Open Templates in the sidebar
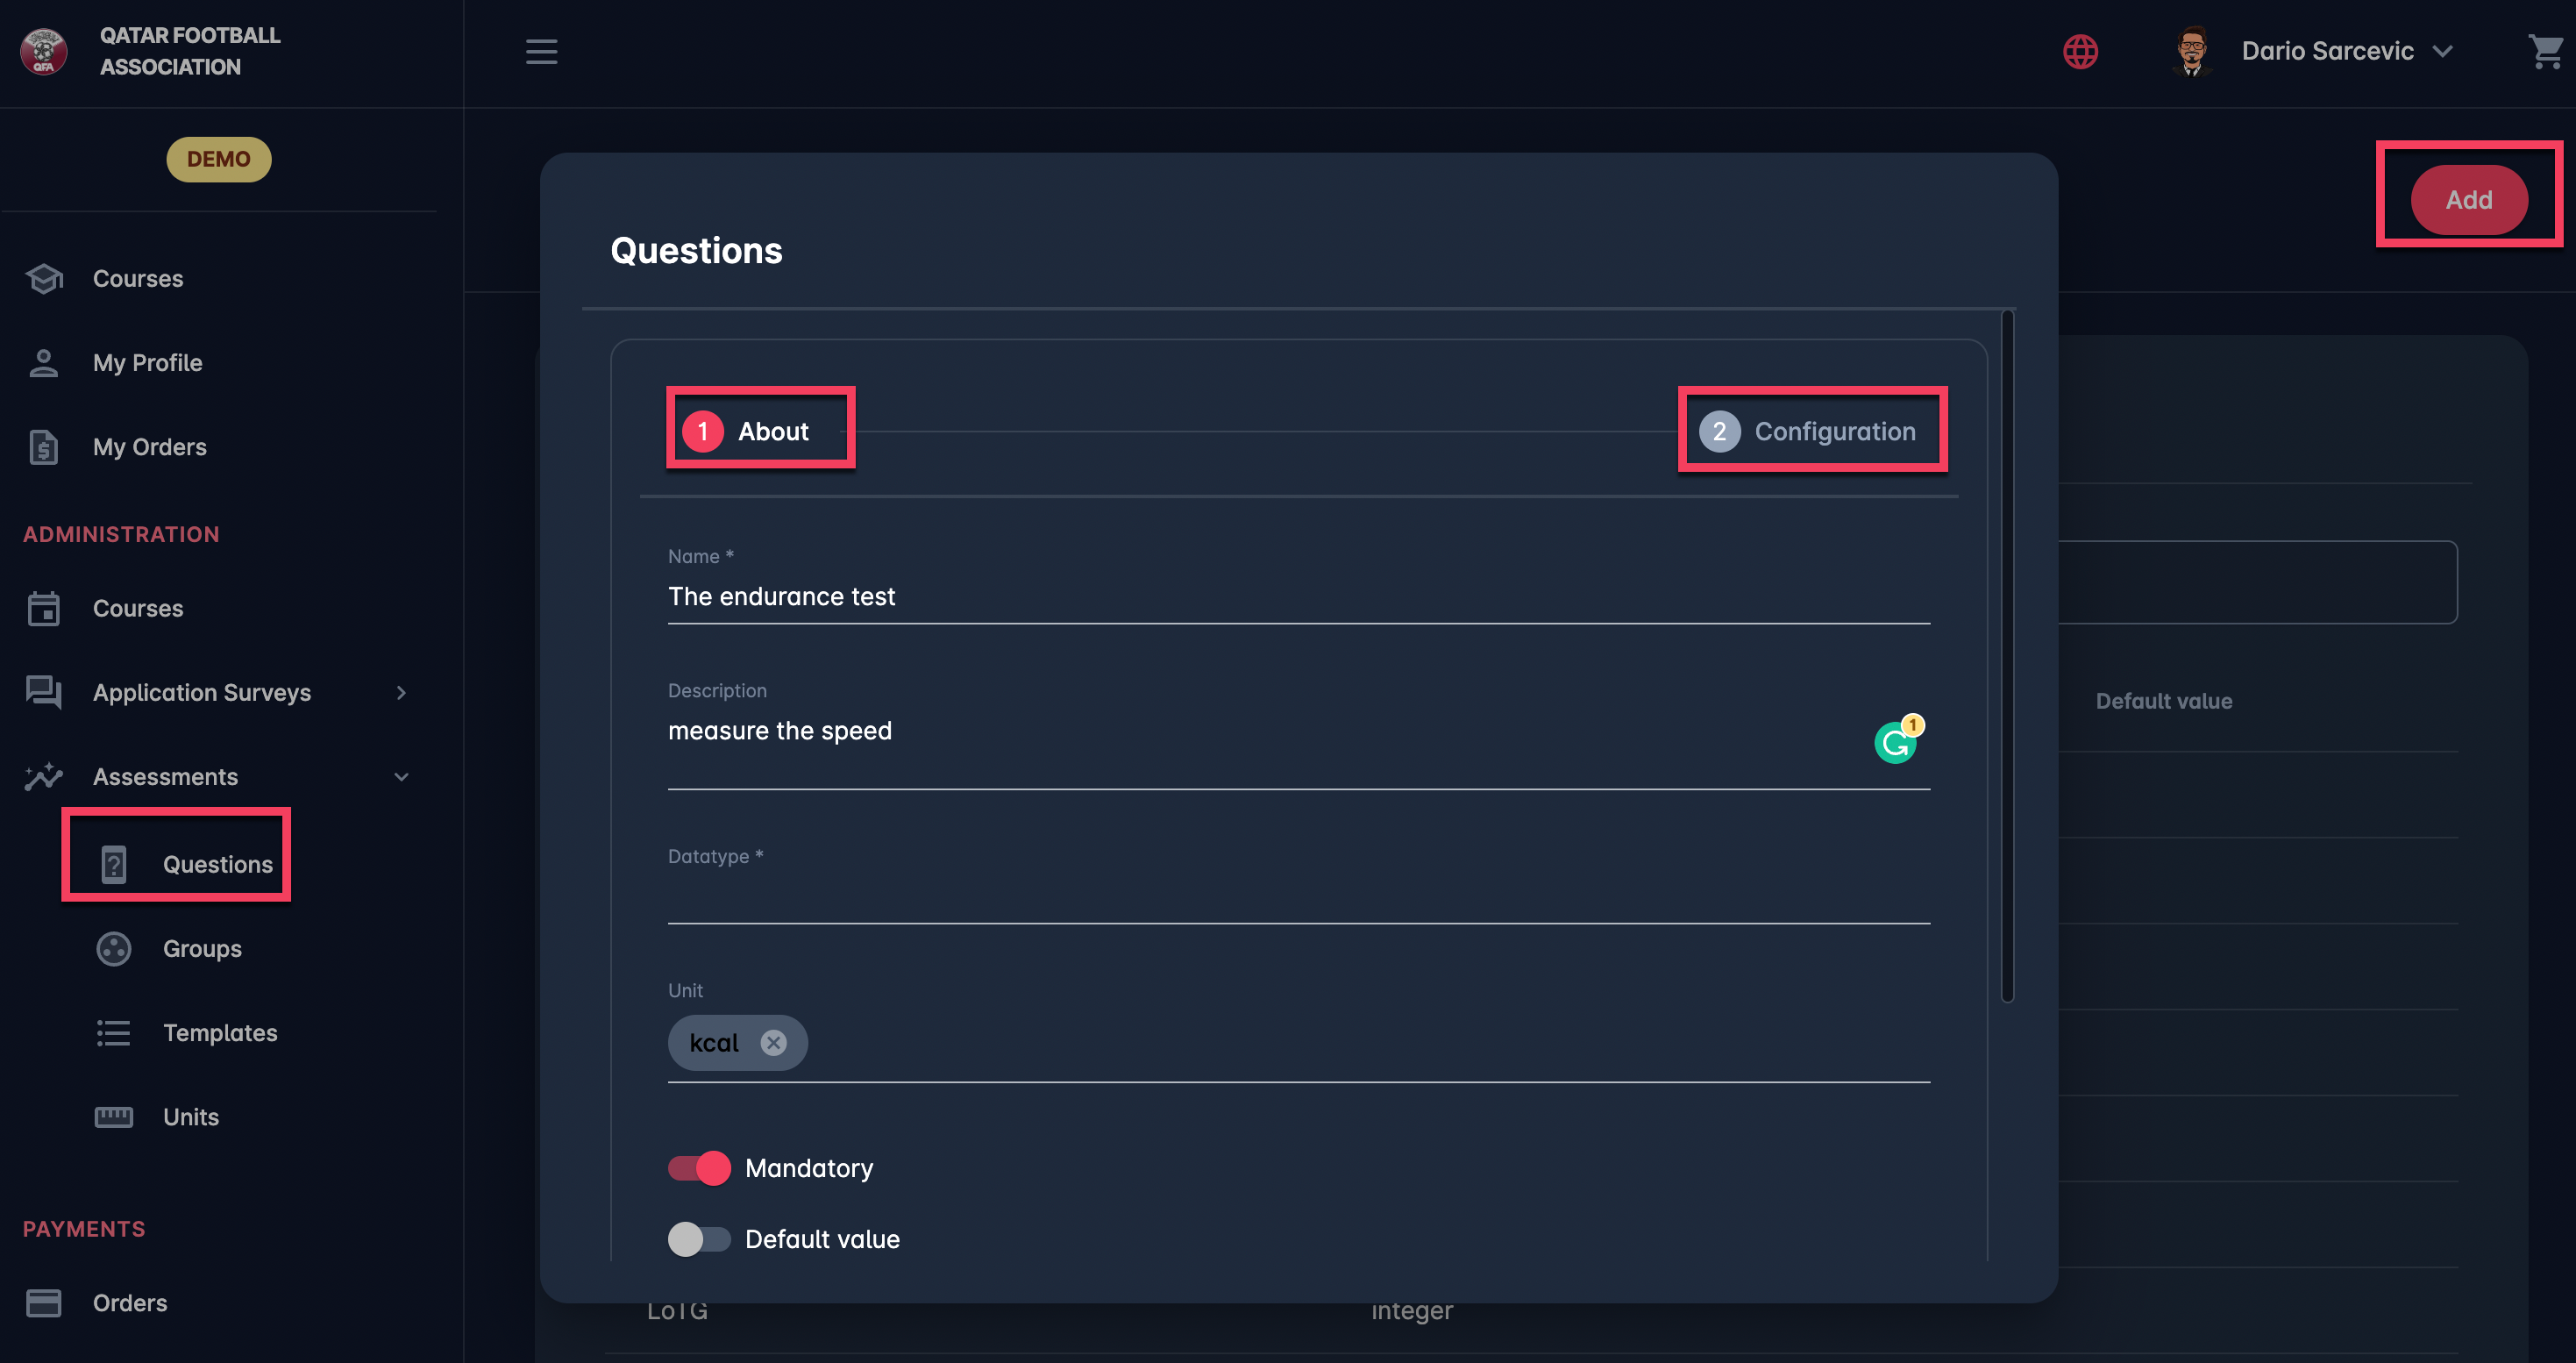 click(x=219, y=1033)
